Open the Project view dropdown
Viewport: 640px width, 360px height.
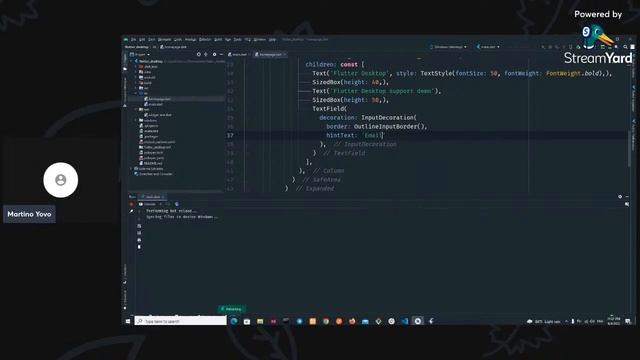pos(140,54)
